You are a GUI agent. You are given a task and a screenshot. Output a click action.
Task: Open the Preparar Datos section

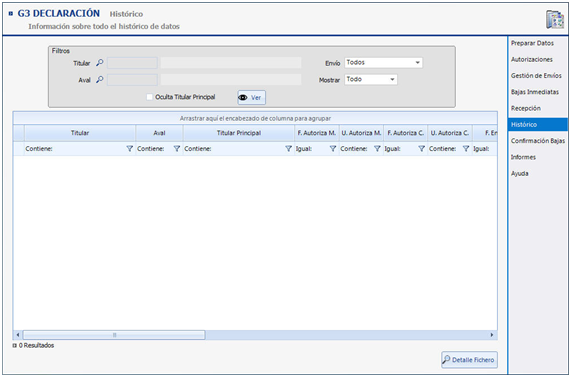[532, 43]
